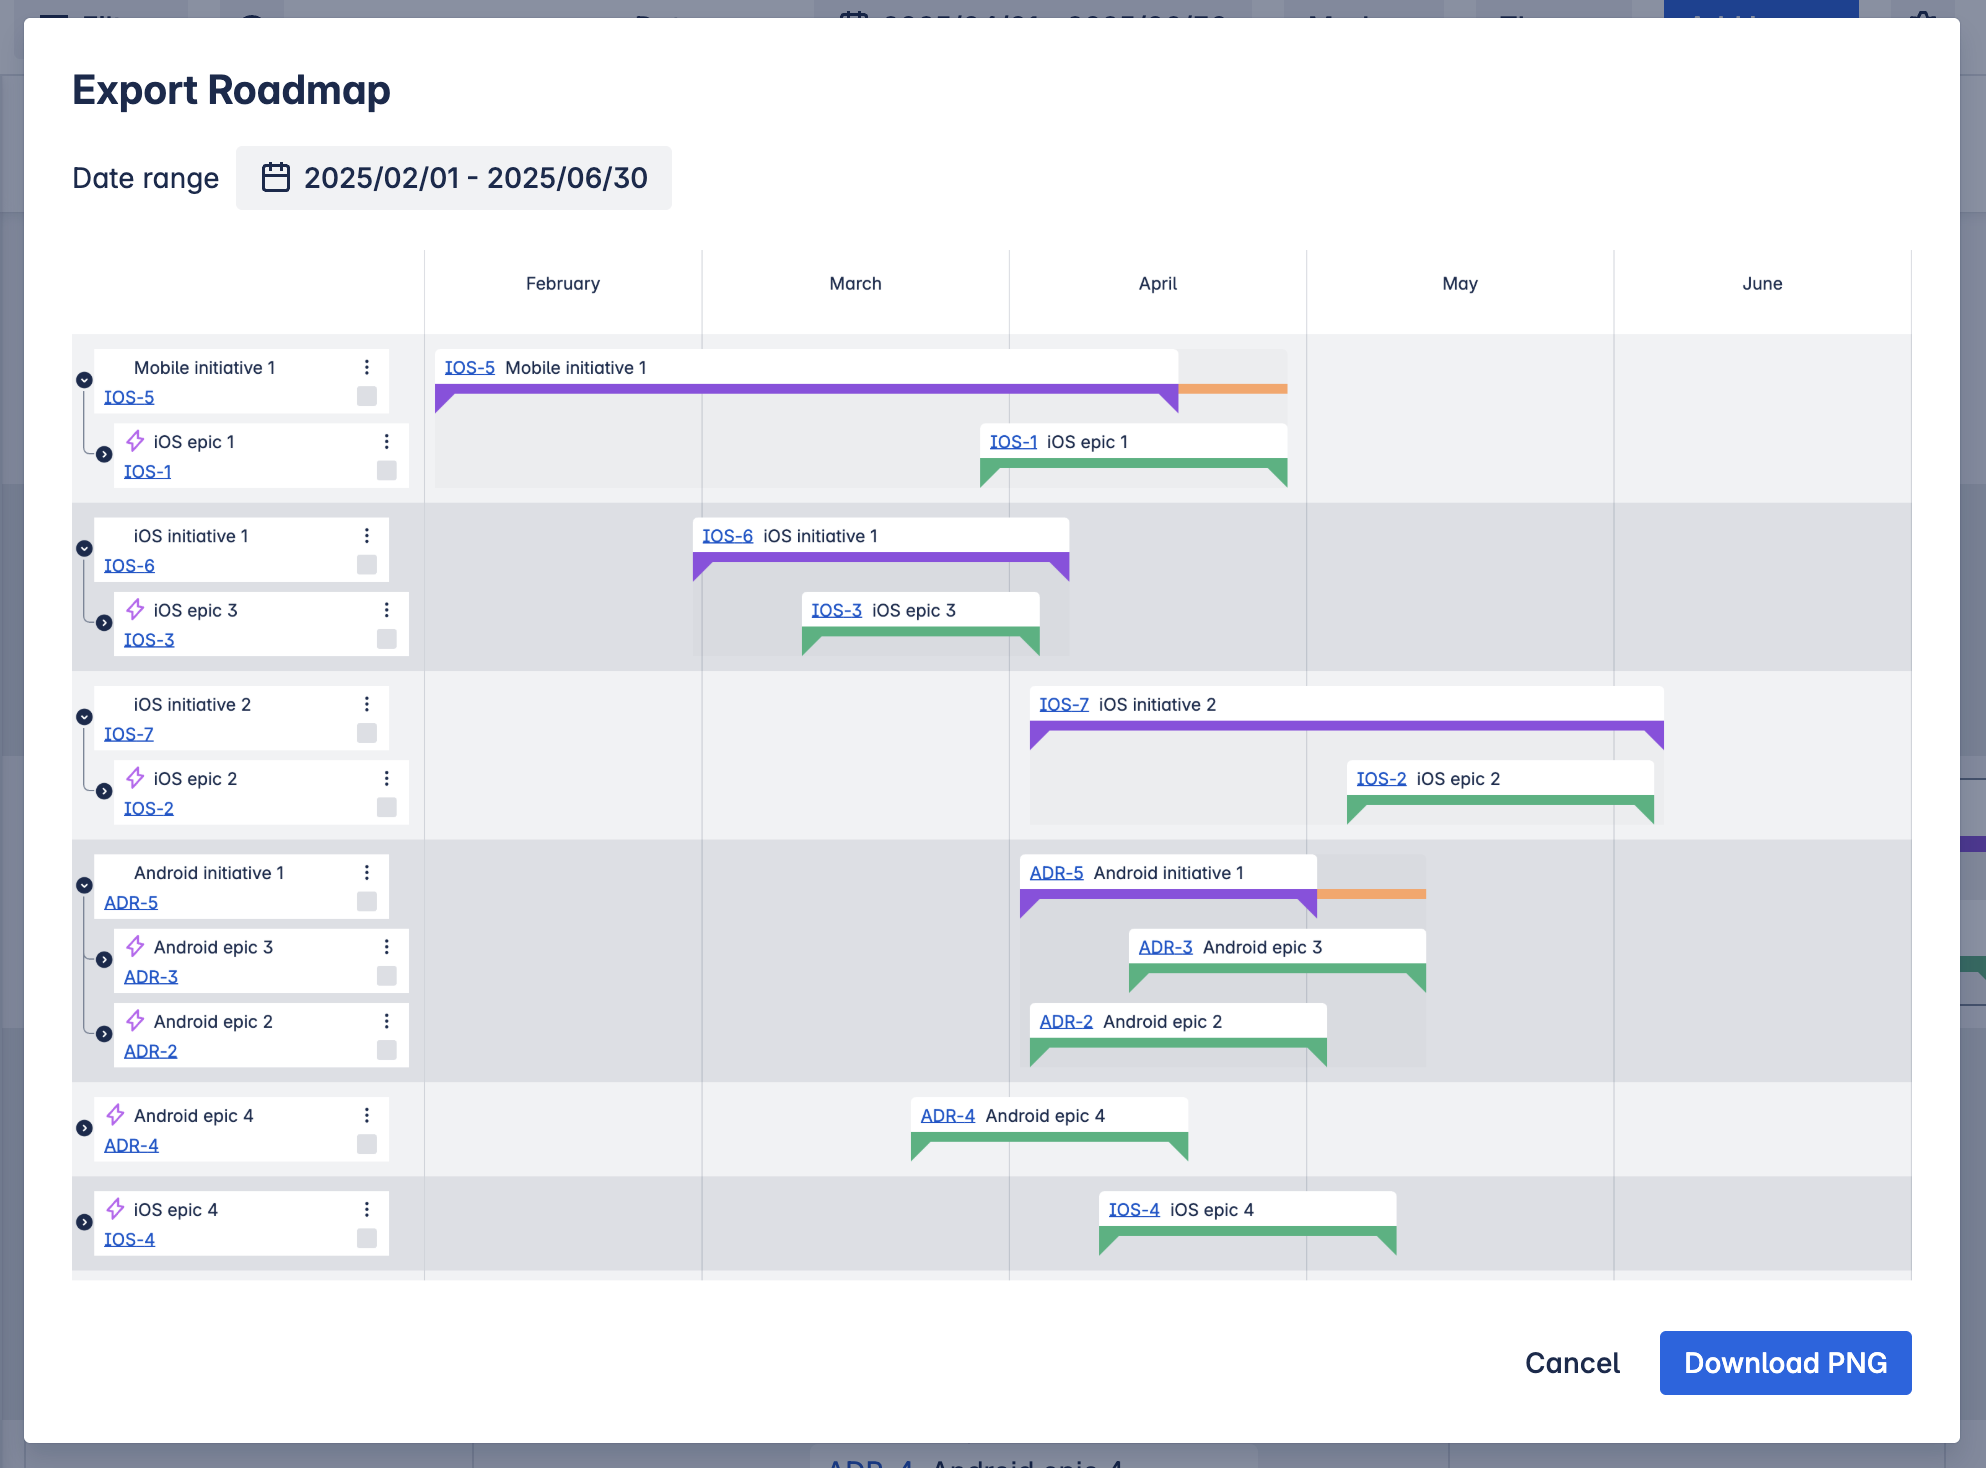
Task: Open the date range input field
Action: tap(475, 178)
